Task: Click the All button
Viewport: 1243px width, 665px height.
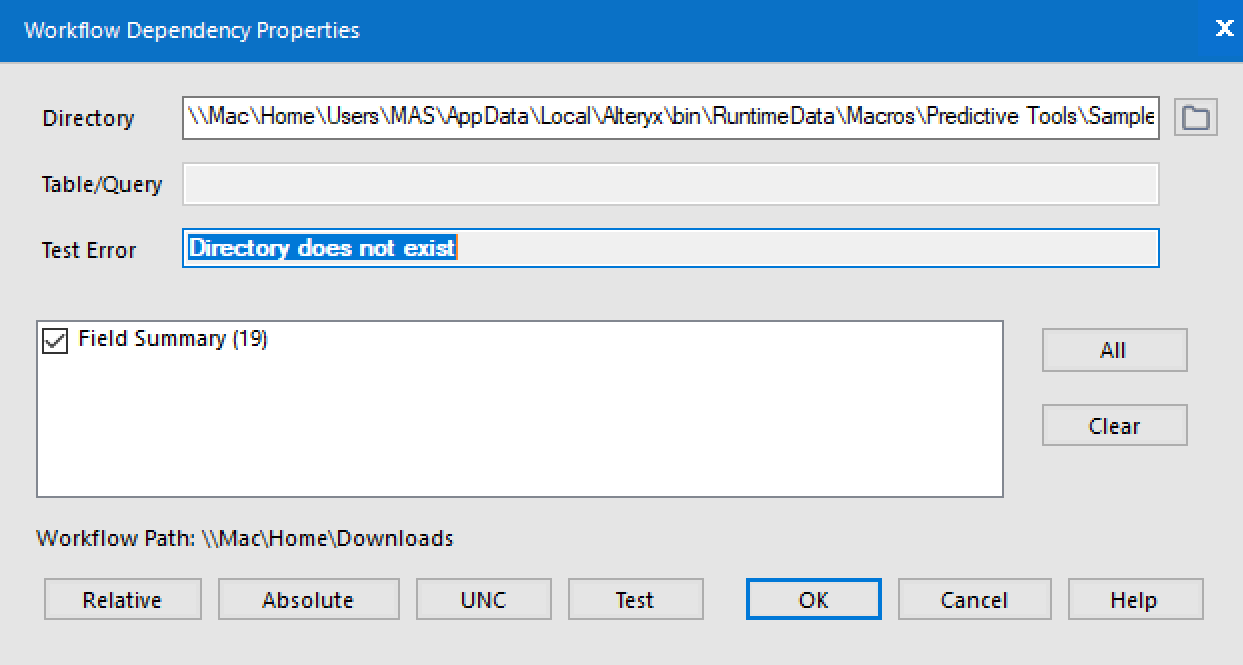Action: [x=1113, y=350]
